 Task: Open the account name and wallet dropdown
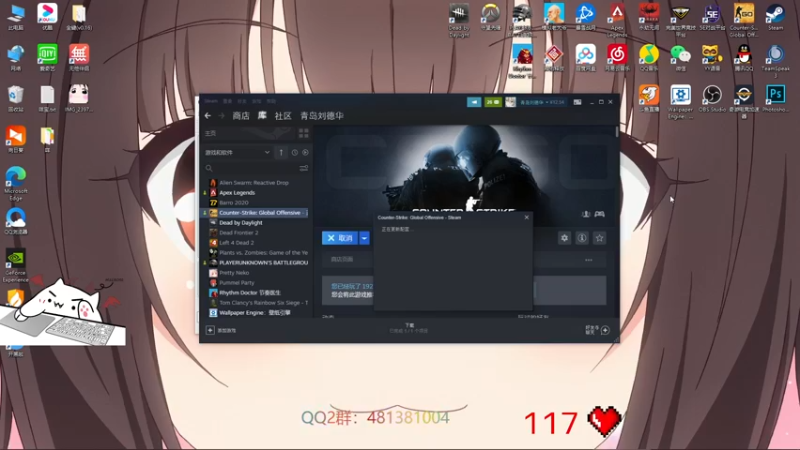(542, 102)
